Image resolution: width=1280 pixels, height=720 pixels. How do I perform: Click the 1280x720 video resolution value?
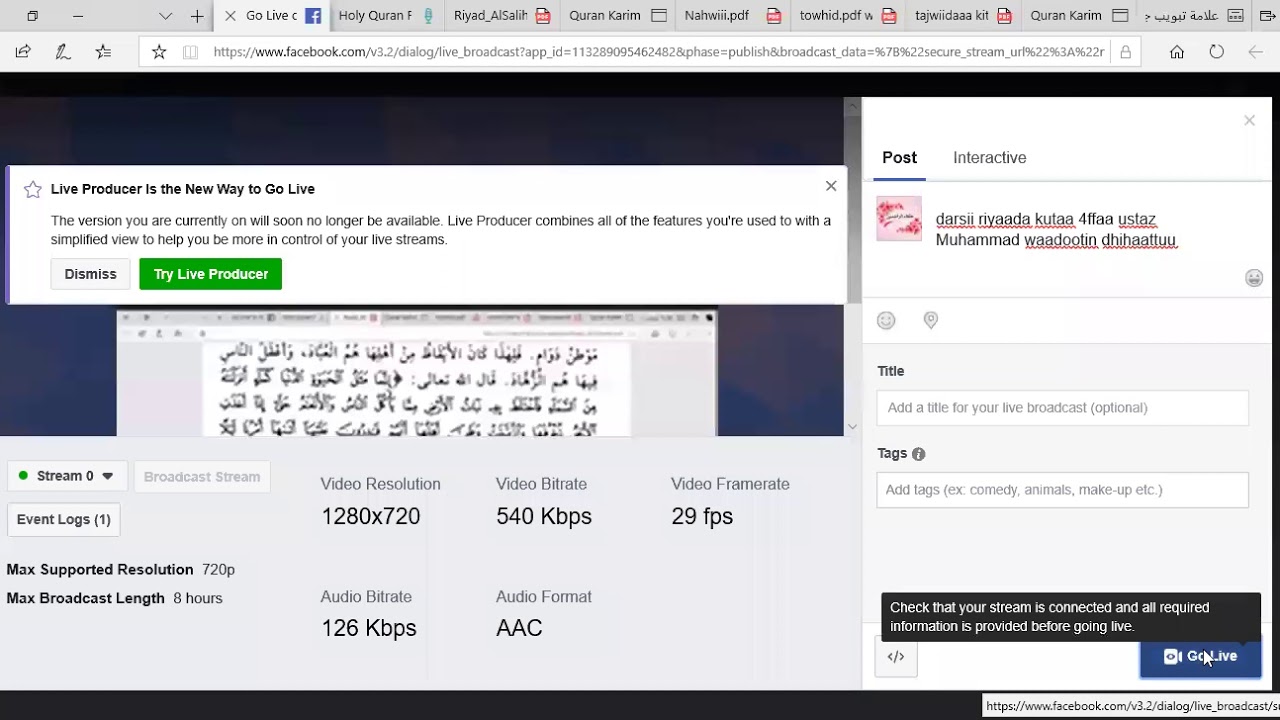pyautogui.click(x=370, y=516)
